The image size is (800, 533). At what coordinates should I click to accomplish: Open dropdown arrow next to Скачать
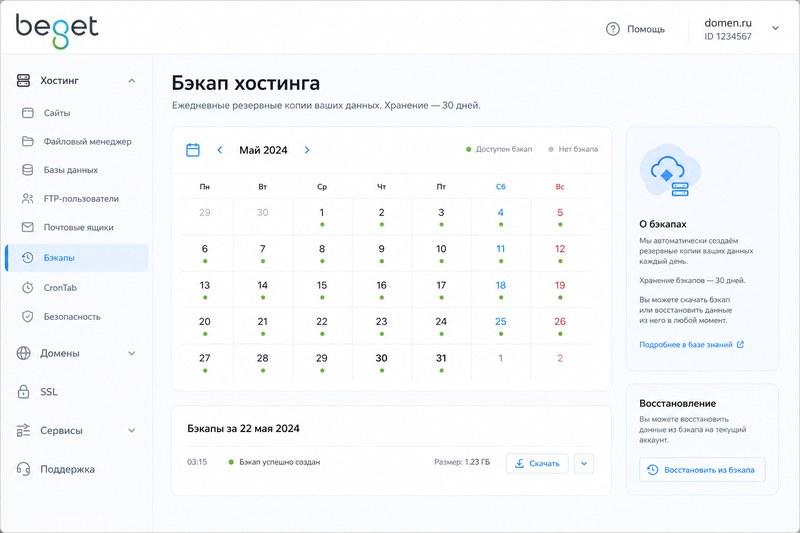584,464
